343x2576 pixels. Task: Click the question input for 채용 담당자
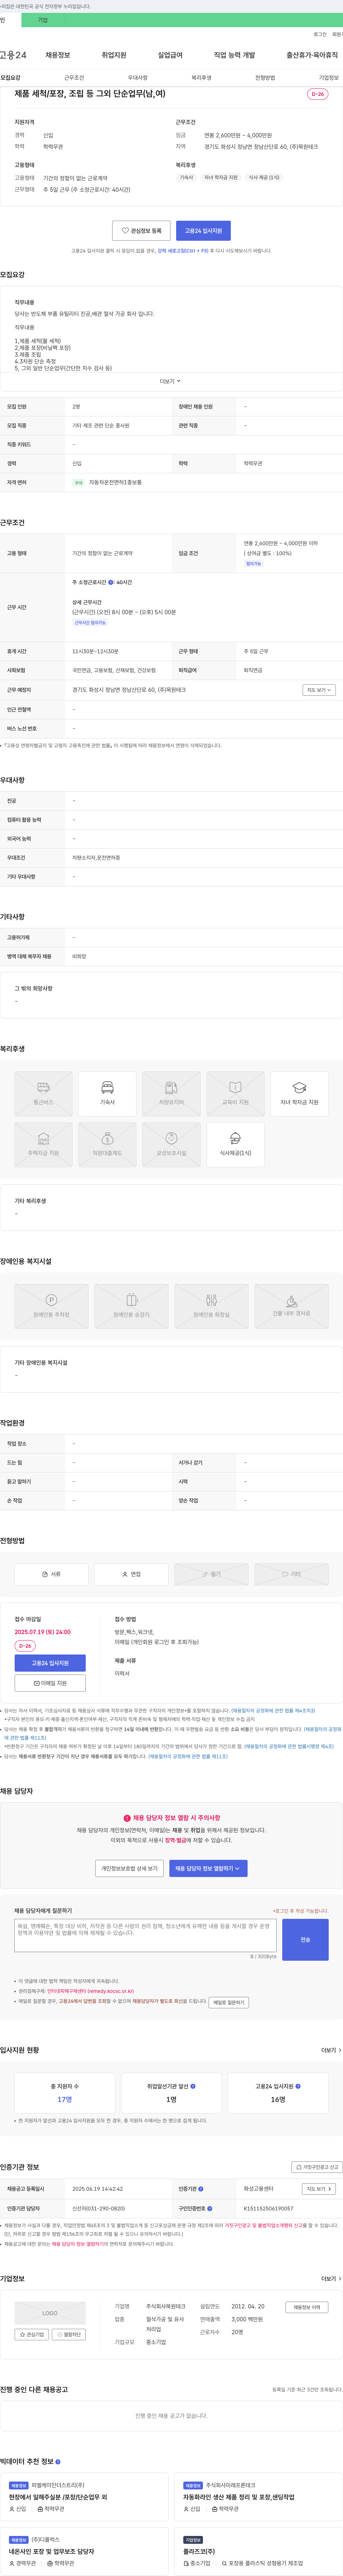(145, 1935)
